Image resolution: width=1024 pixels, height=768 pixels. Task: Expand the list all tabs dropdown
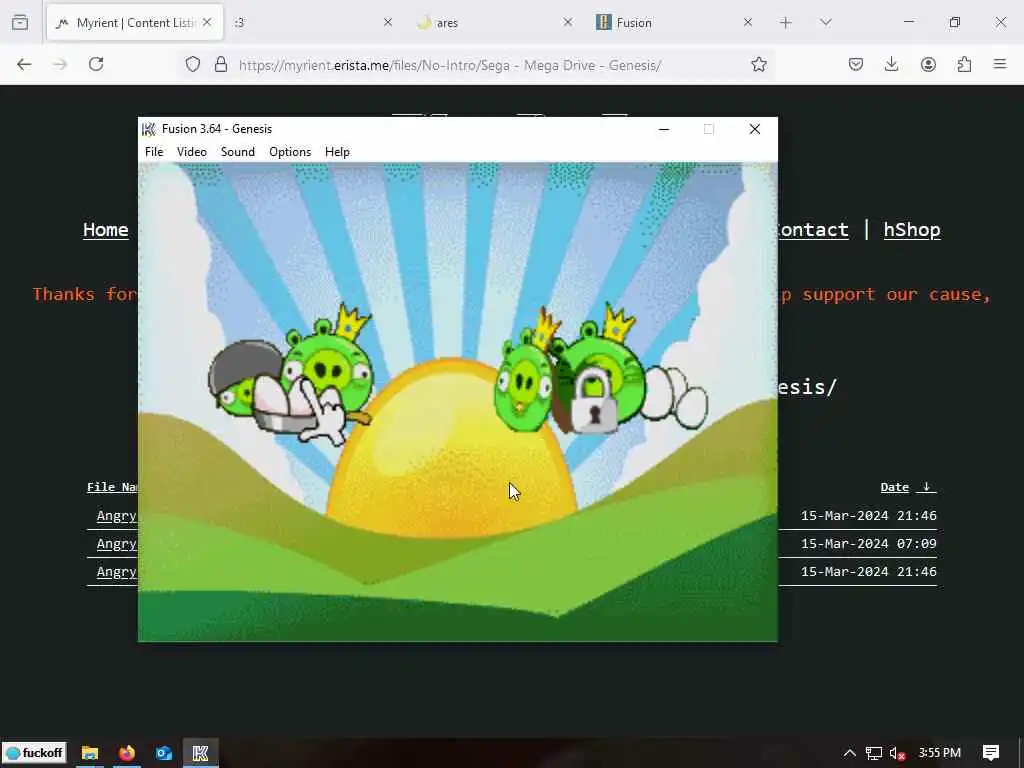825,22
